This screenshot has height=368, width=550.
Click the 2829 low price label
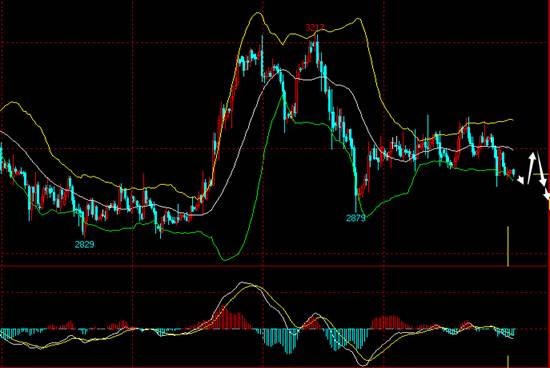(x=84, y=244)
